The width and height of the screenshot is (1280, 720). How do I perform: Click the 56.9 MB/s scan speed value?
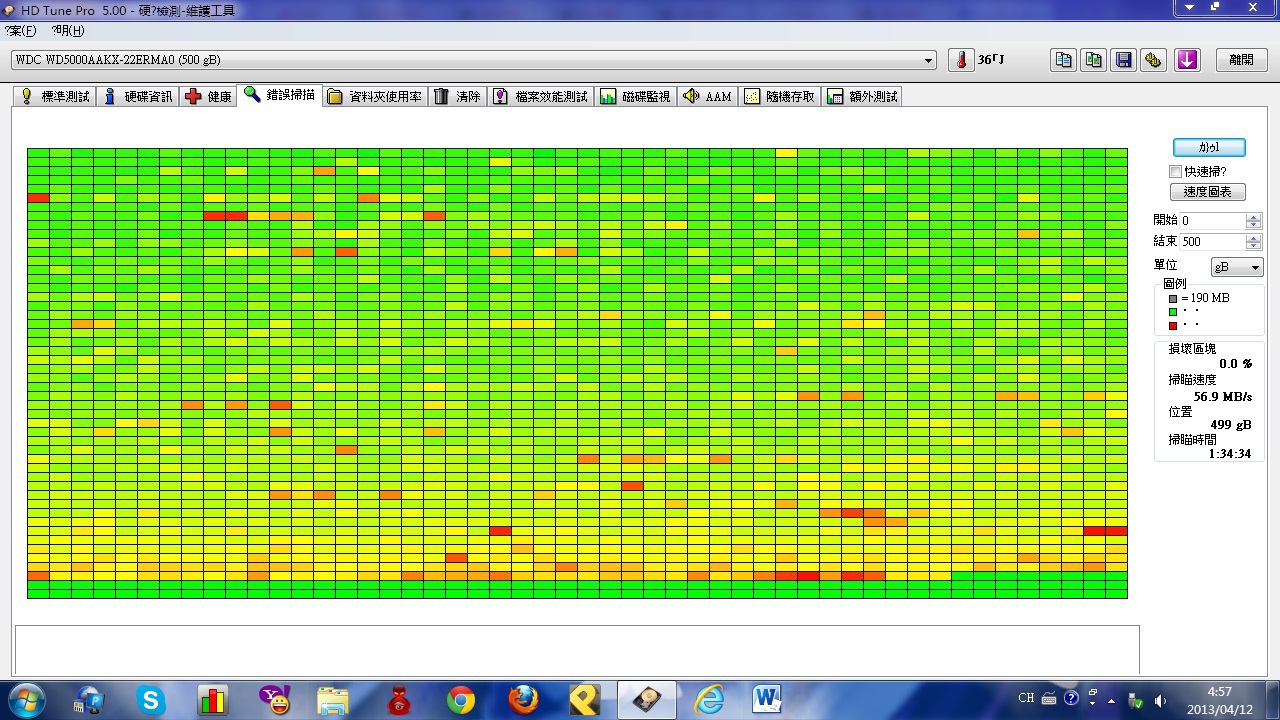click(1222, 396)
